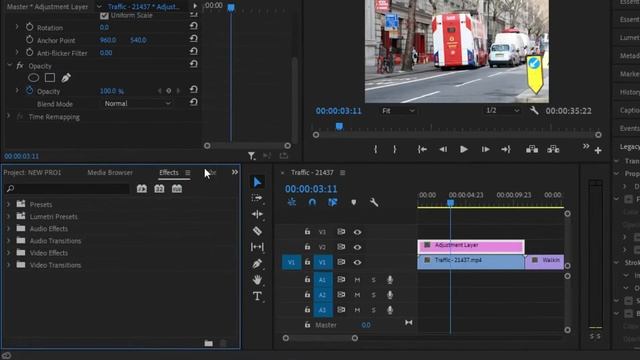Screen dimensions: 640x360
Task: Select the Hand tool
Action: pos(257,280)
